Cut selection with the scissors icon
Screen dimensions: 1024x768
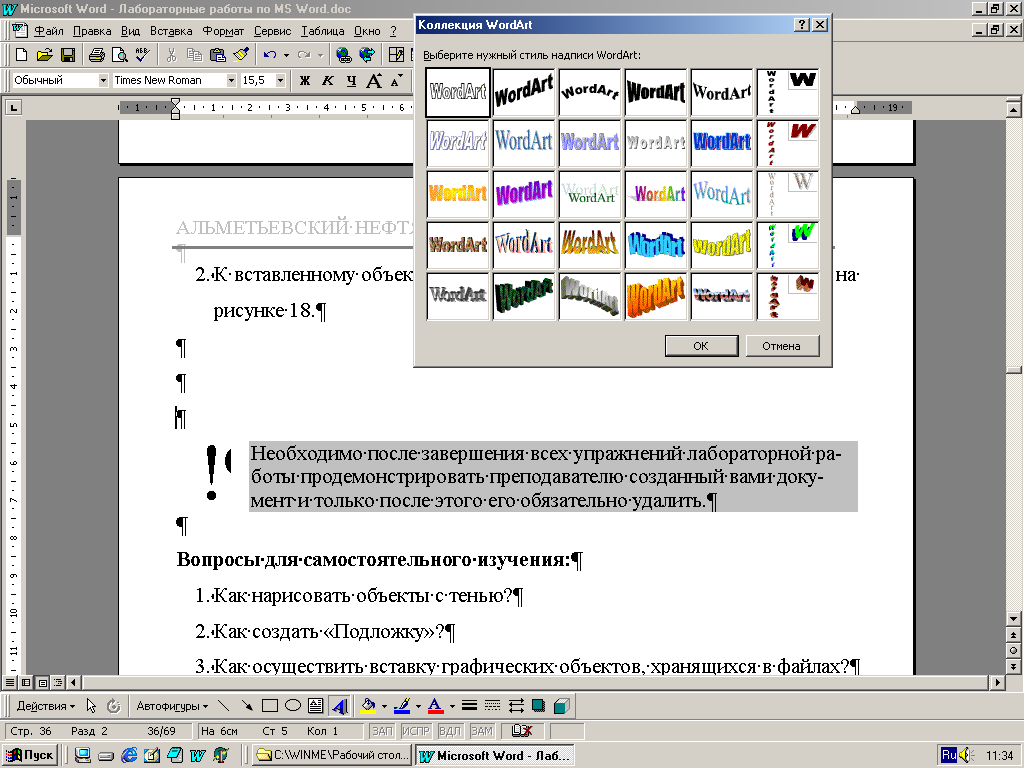pos(172,55)
